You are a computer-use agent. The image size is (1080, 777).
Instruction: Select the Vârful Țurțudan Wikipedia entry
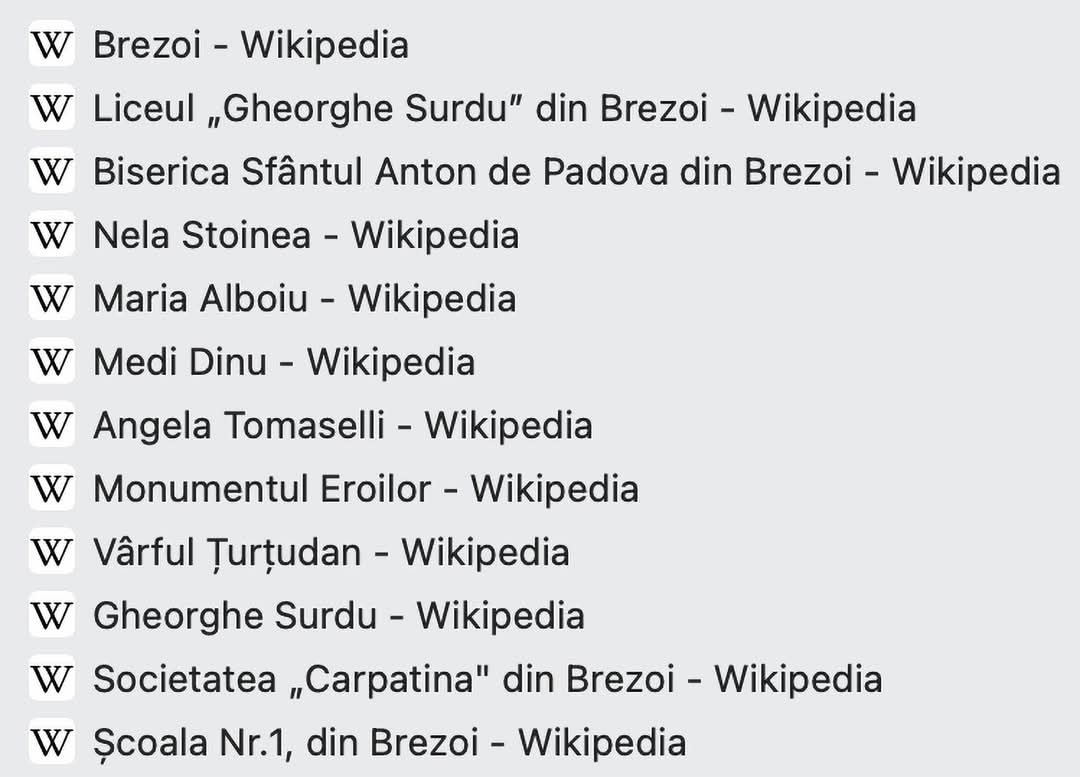click(331, 552)
